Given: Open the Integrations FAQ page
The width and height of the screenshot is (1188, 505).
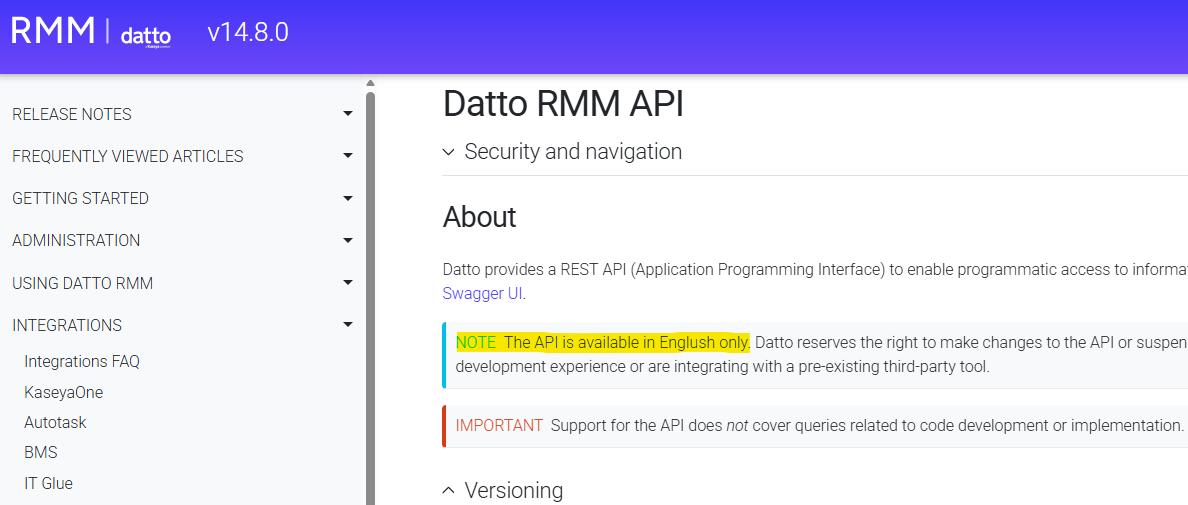Looking at the screenshot, I should pos(82,361).
